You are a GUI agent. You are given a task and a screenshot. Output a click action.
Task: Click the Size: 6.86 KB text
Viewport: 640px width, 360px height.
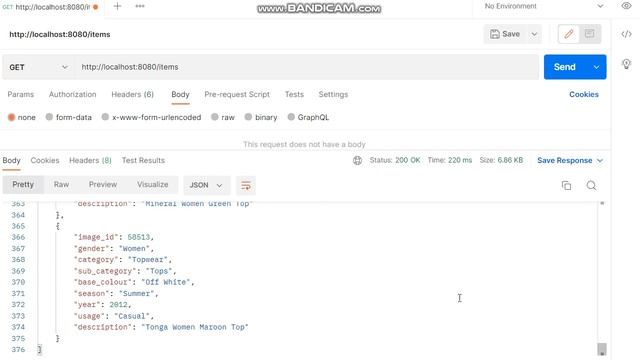tap(501, 160)
